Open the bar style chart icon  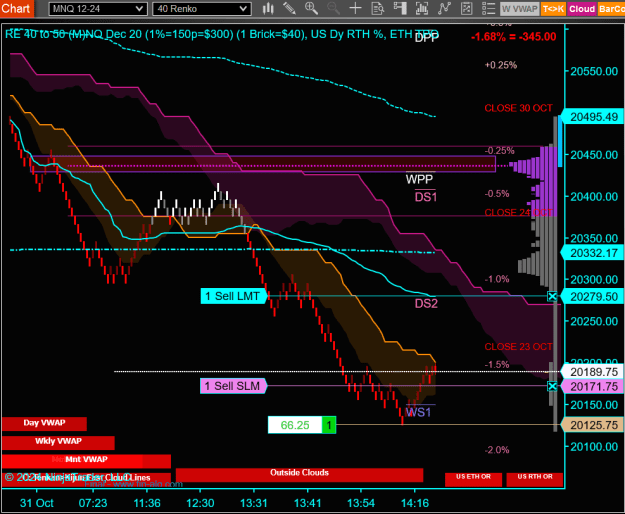click(x=268, y=8)
